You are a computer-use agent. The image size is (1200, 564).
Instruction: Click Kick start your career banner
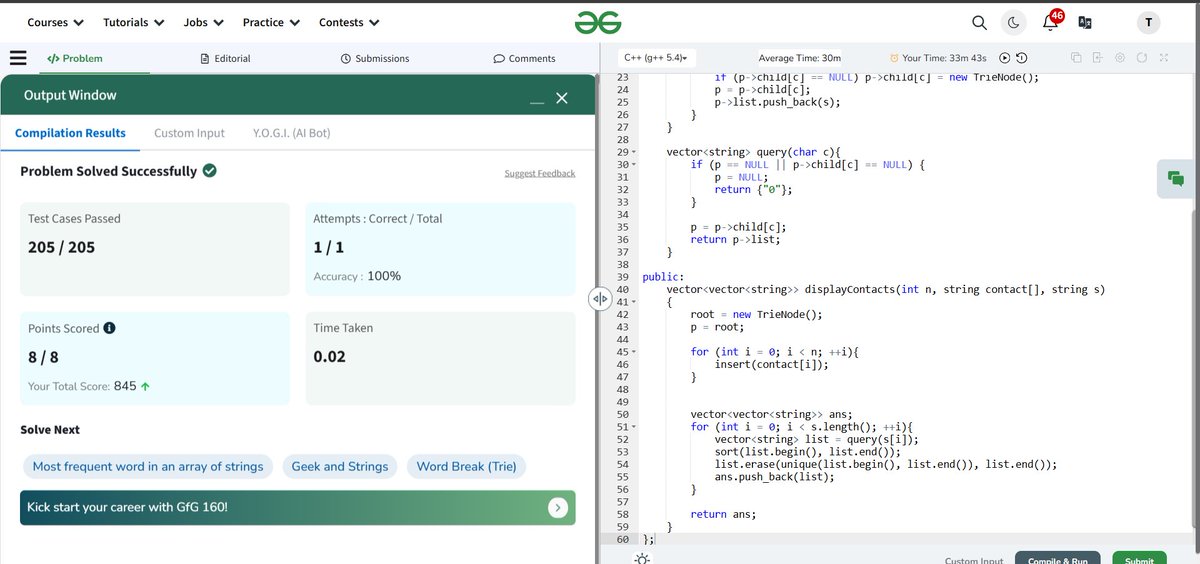point(297,508)
